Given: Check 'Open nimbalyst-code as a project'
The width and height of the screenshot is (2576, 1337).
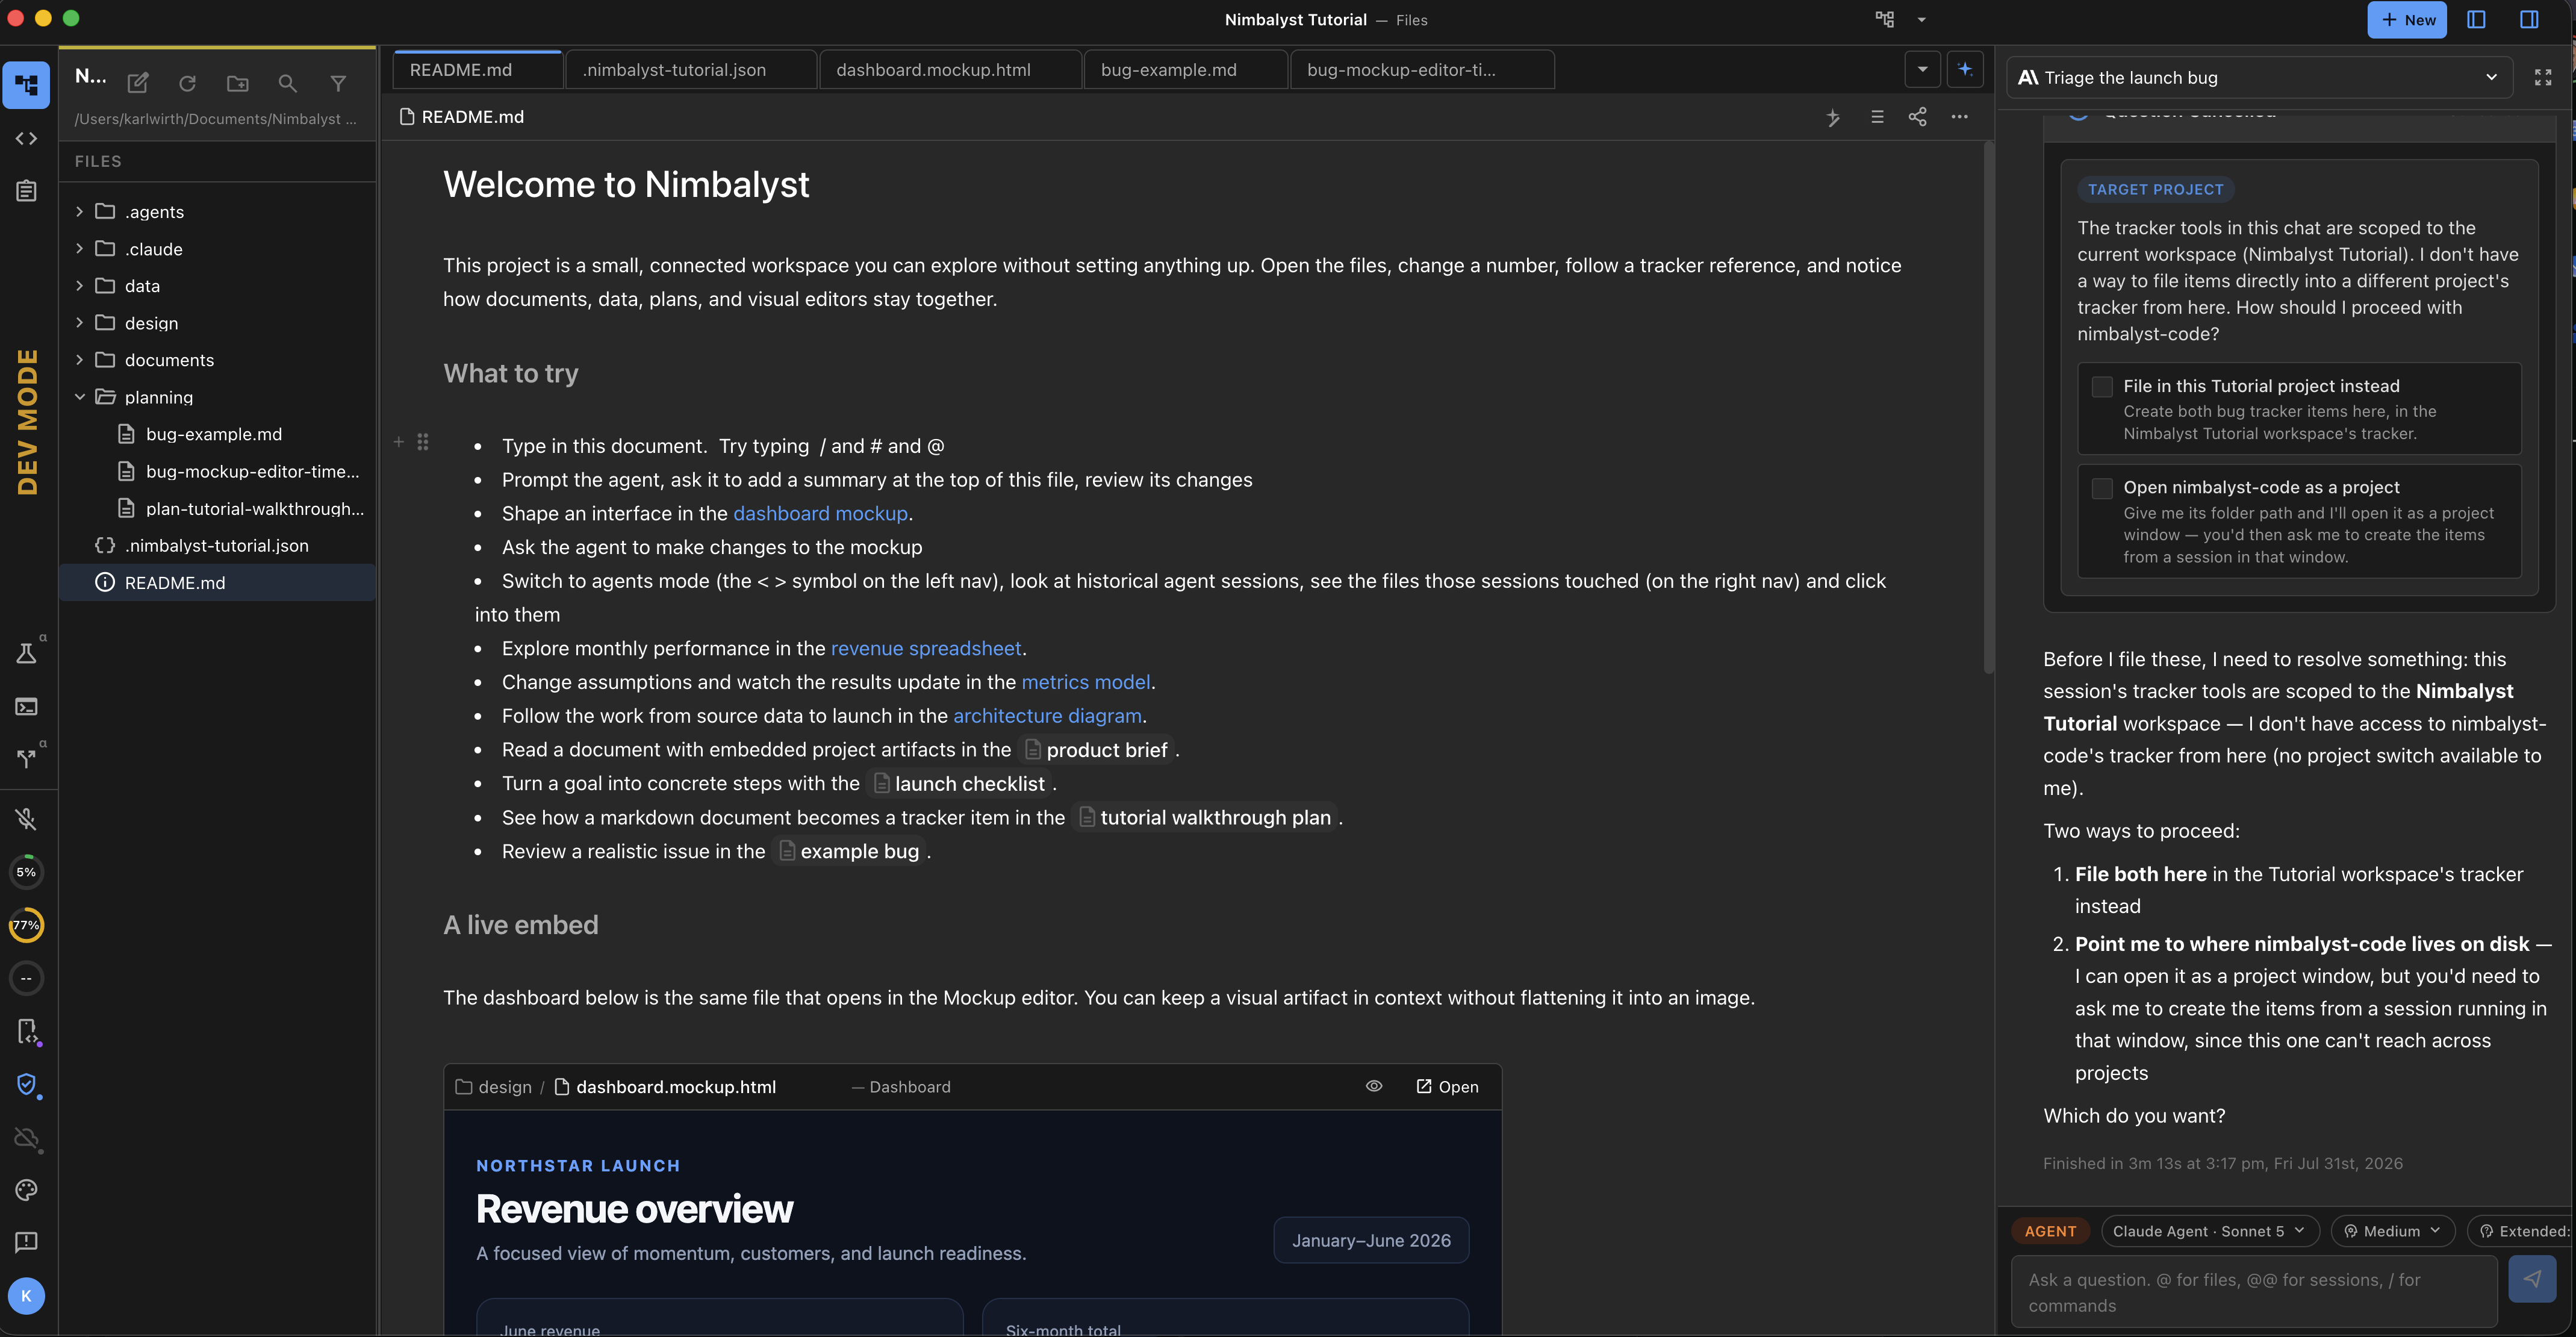Looking at the screenshot, I should click(x=2102, y=488).
